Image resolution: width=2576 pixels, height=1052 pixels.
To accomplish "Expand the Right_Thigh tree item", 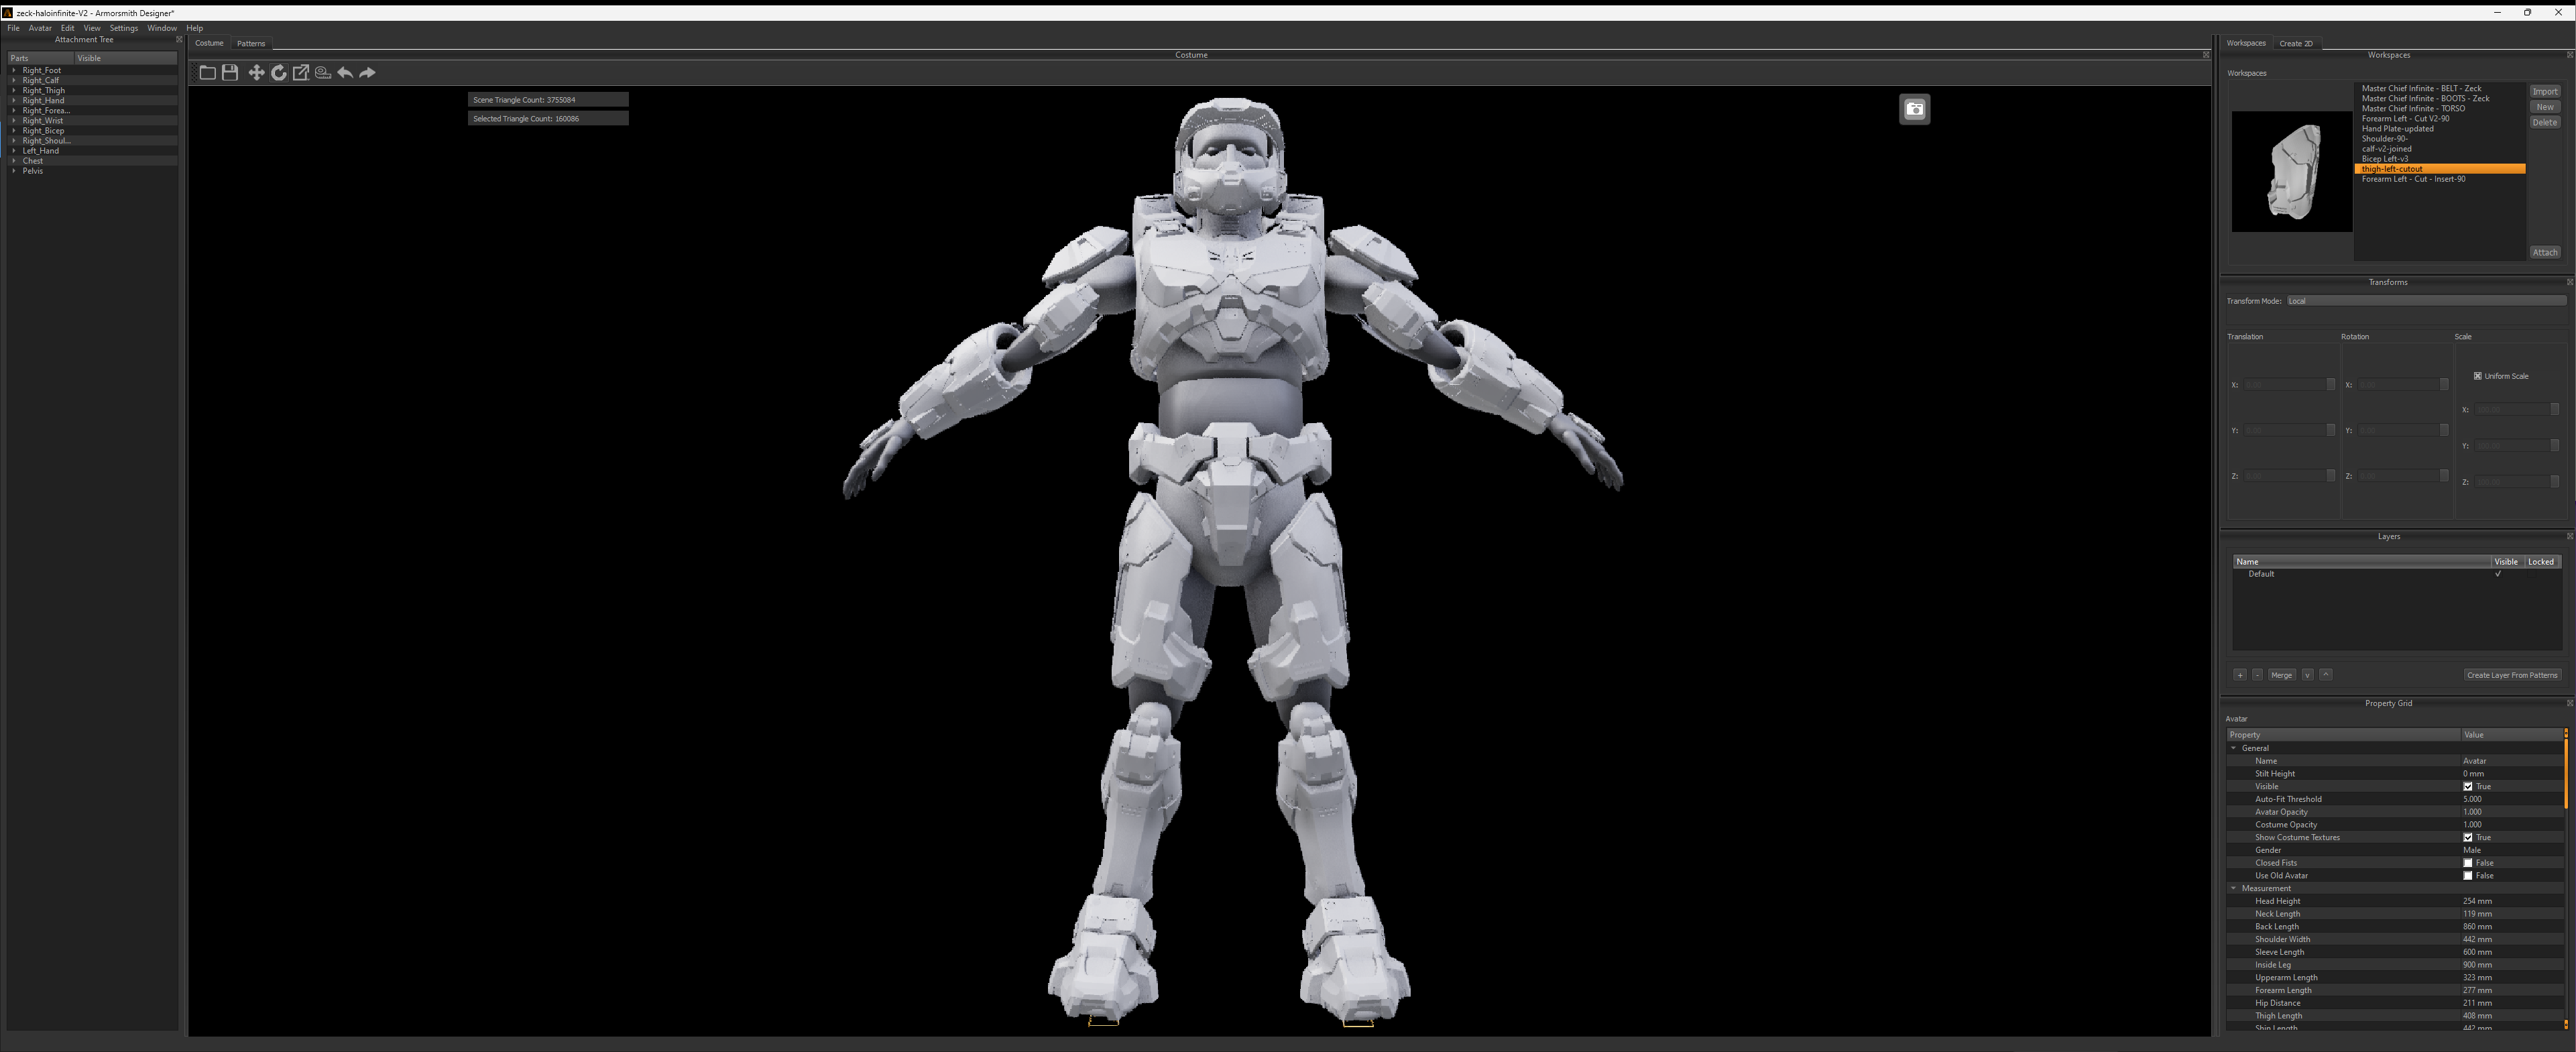I will point(14,90).
